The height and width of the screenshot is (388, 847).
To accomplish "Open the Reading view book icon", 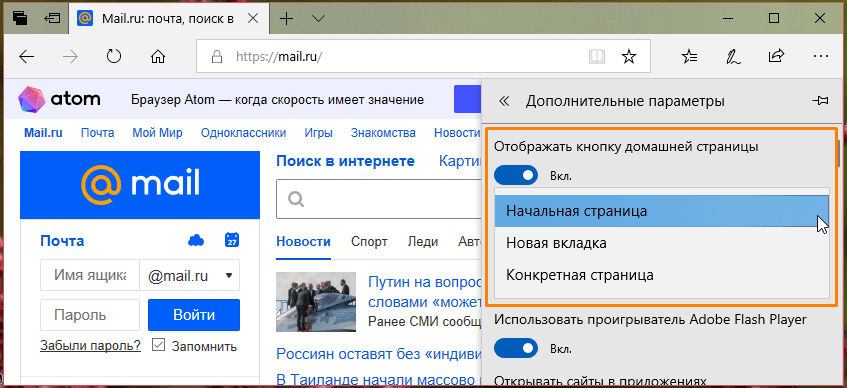I will coord(596,56).
